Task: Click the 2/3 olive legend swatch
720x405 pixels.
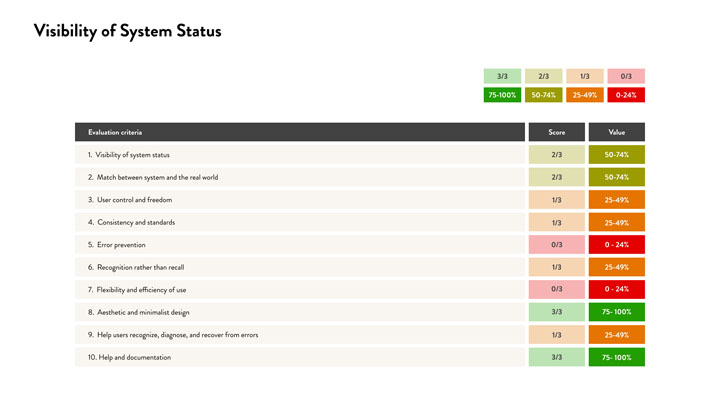Action: point(543,76)
